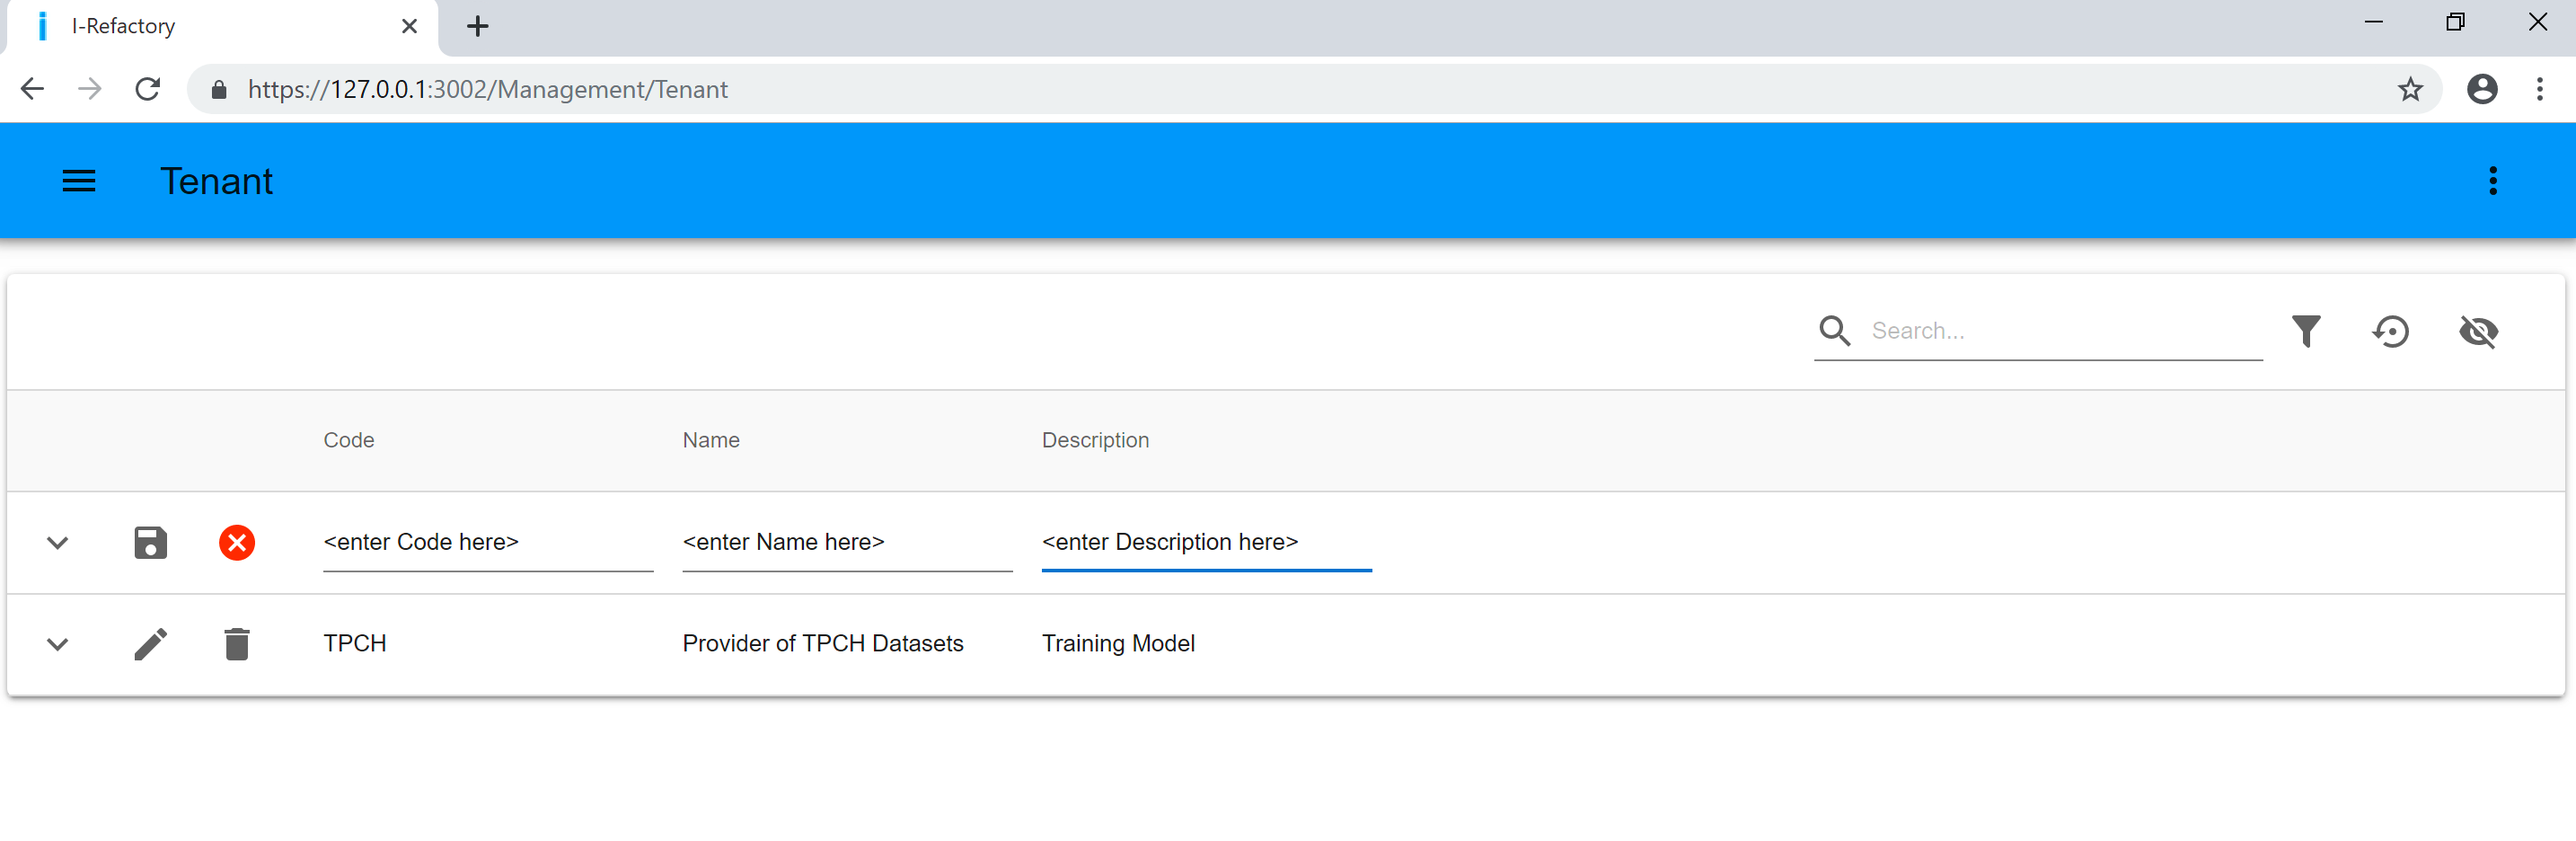Sort by the Code column header

(x=348, y=440)
